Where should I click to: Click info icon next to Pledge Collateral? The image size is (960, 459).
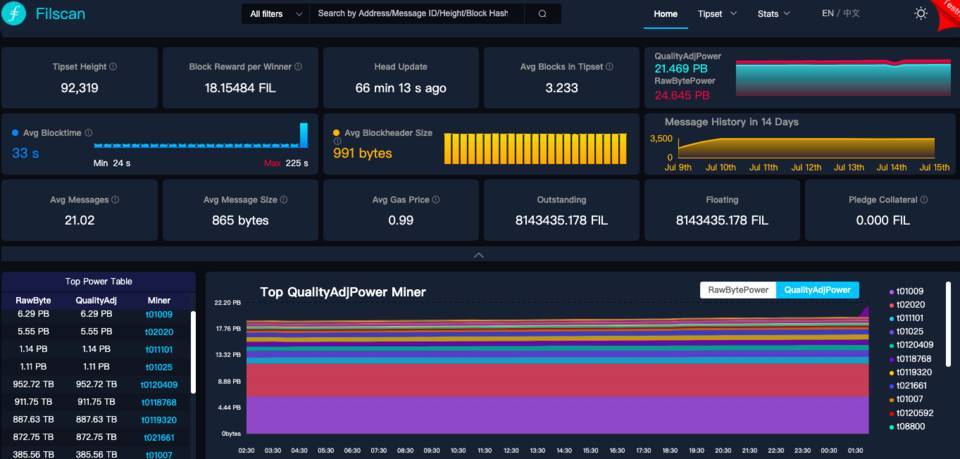tap(923, 200)
